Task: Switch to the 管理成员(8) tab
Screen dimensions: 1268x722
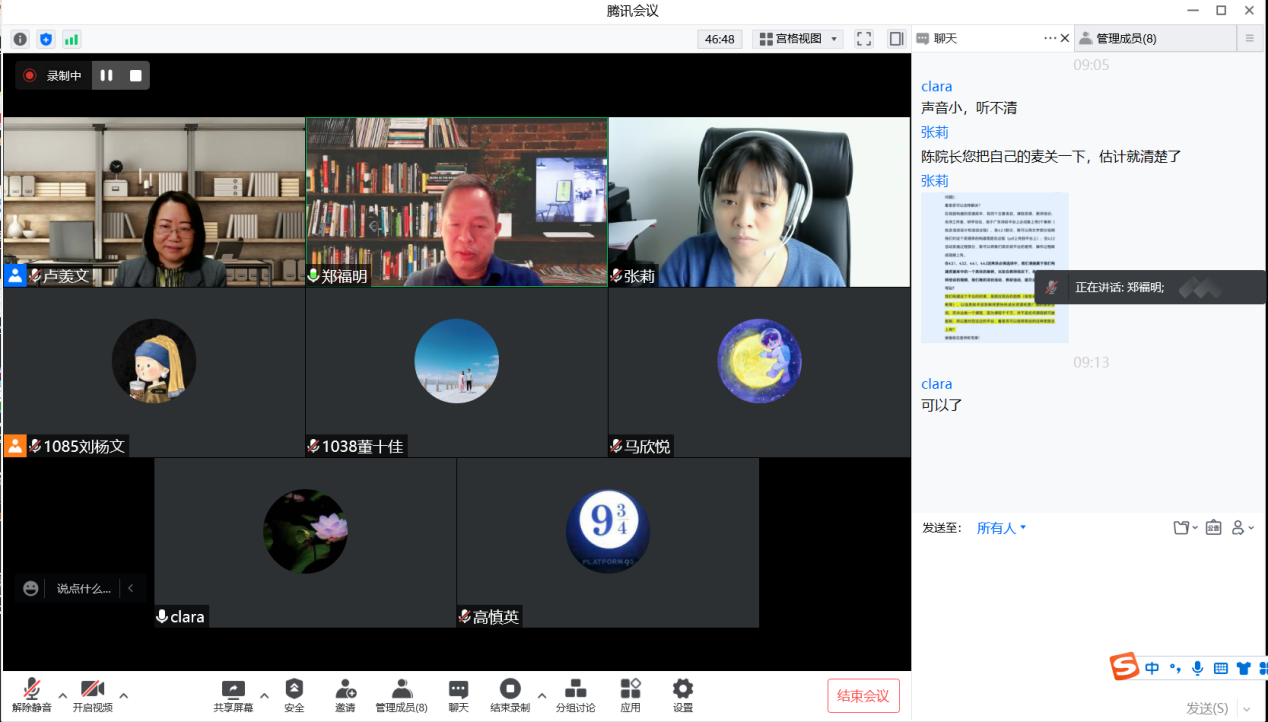Action: tap(1125, 39)
